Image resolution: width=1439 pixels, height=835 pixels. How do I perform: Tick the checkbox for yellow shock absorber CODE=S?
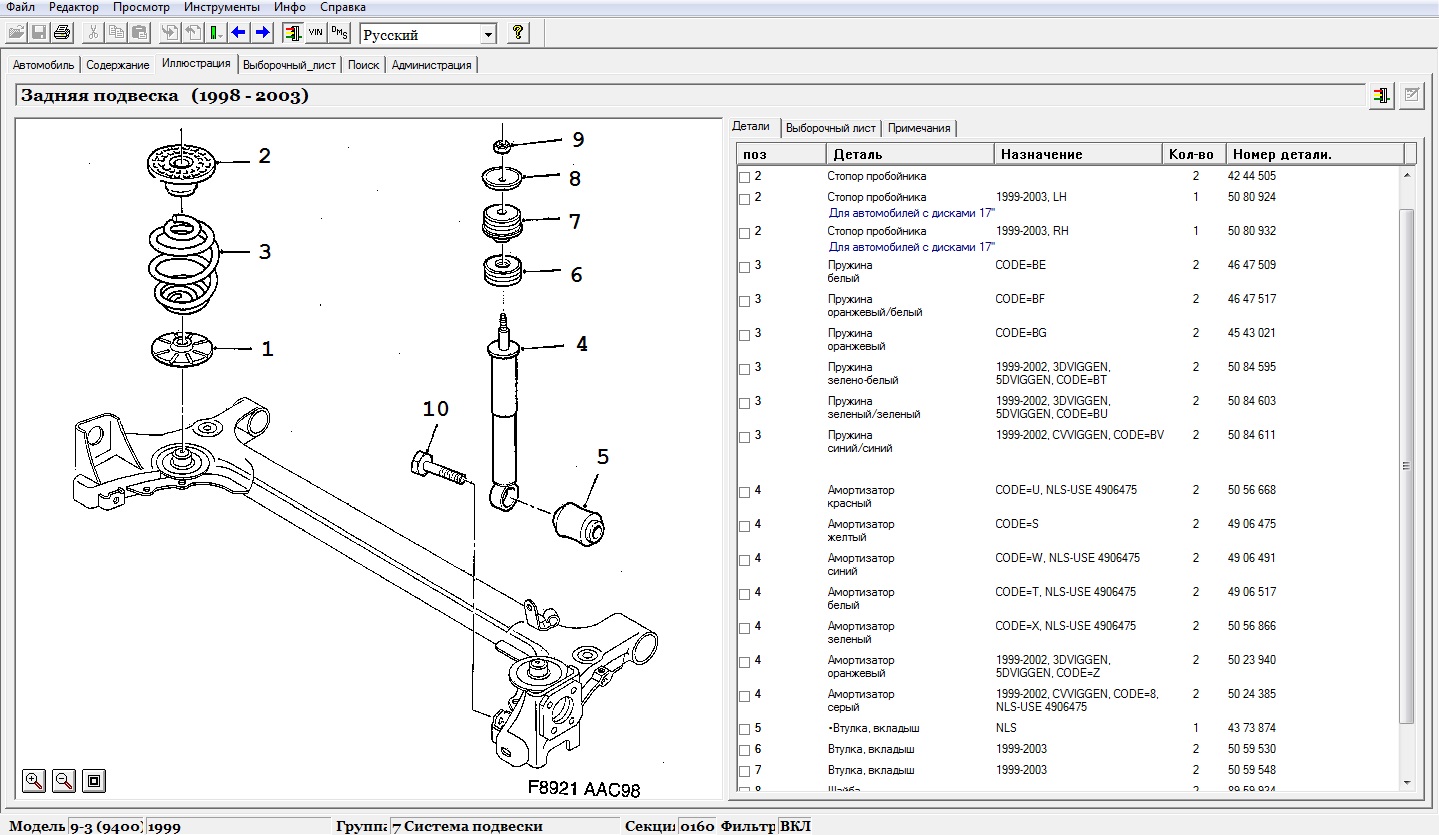(x=744, y=526)
